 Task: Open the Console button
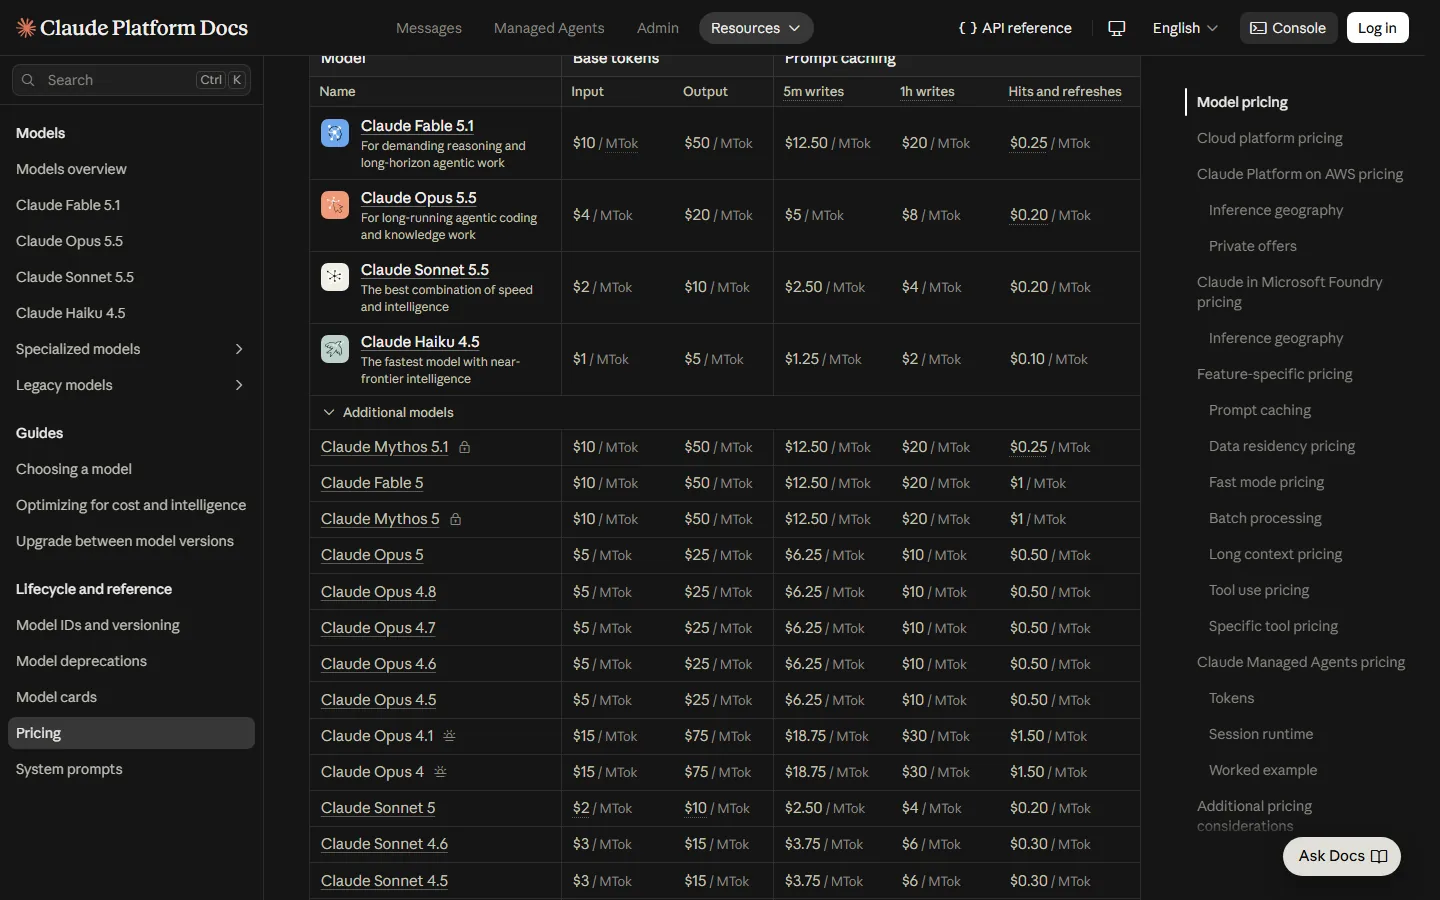(1288, 28)
